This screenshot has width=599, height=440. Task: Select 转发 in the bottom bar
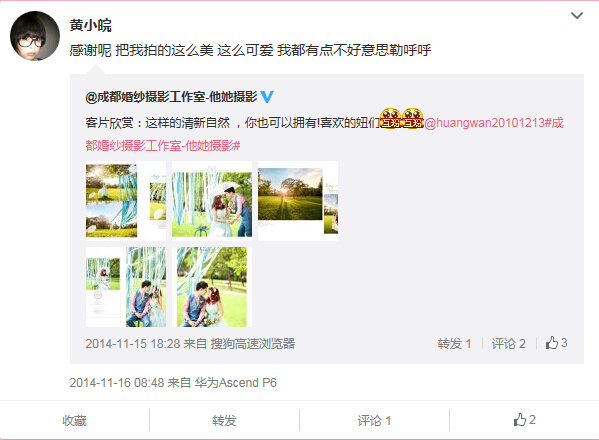[224, 421]
